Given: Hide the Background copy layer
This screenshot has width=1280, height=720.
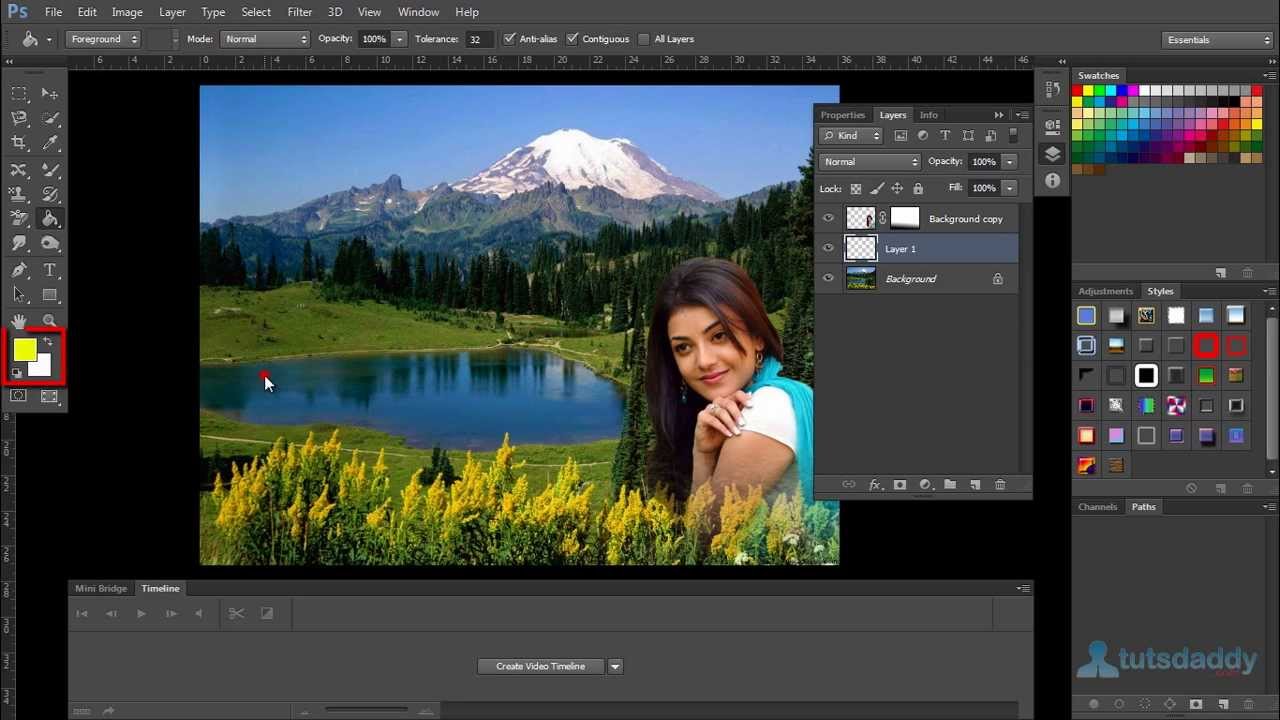Looking at the screenshot, I should click(x=828, y=219).
